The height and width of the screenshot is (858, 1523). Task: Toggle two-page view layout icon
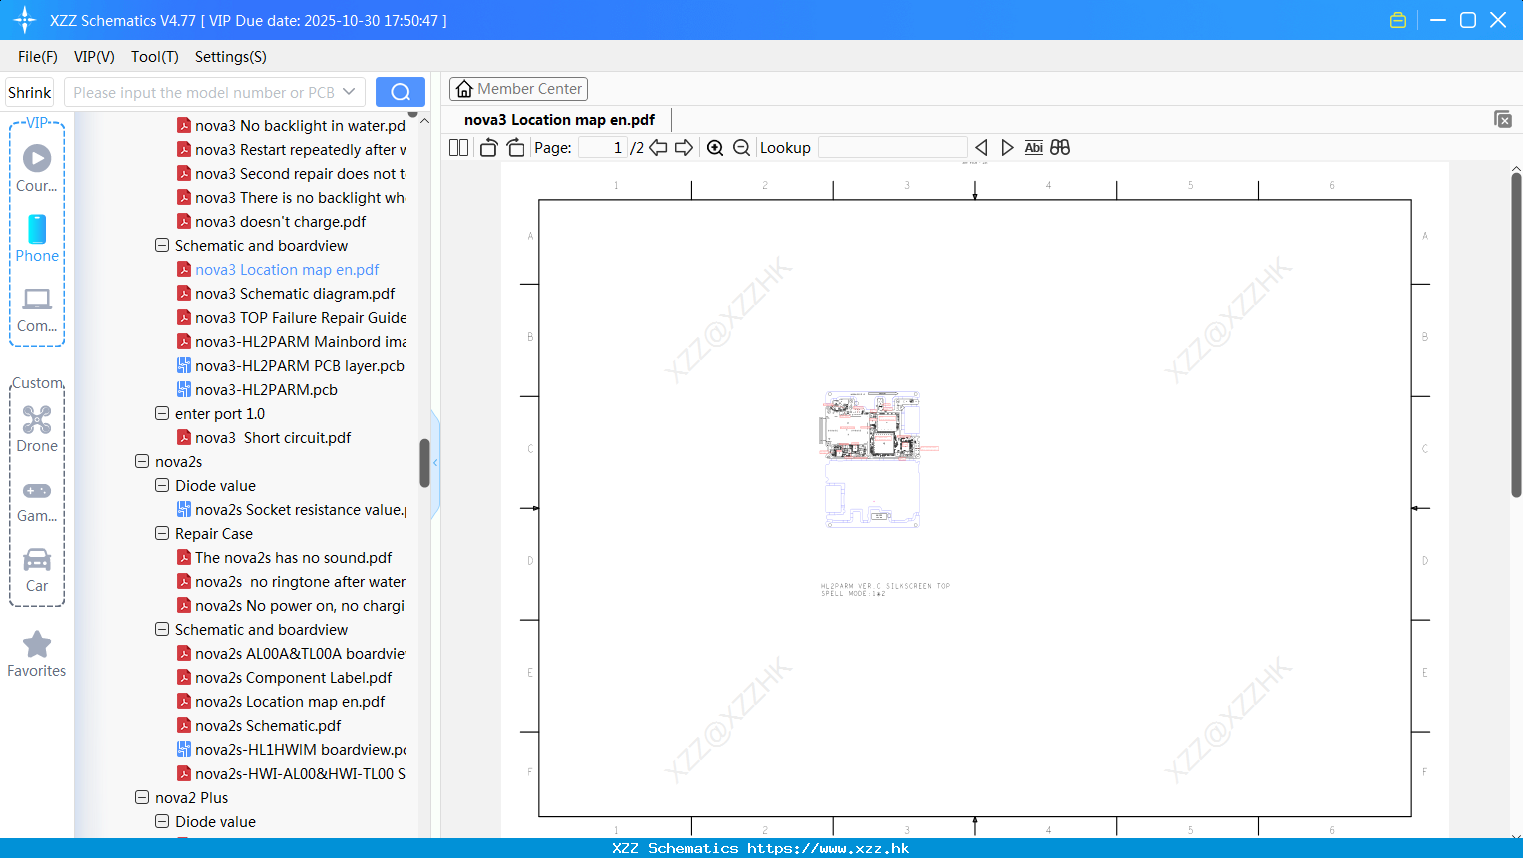tap(458, 148)
